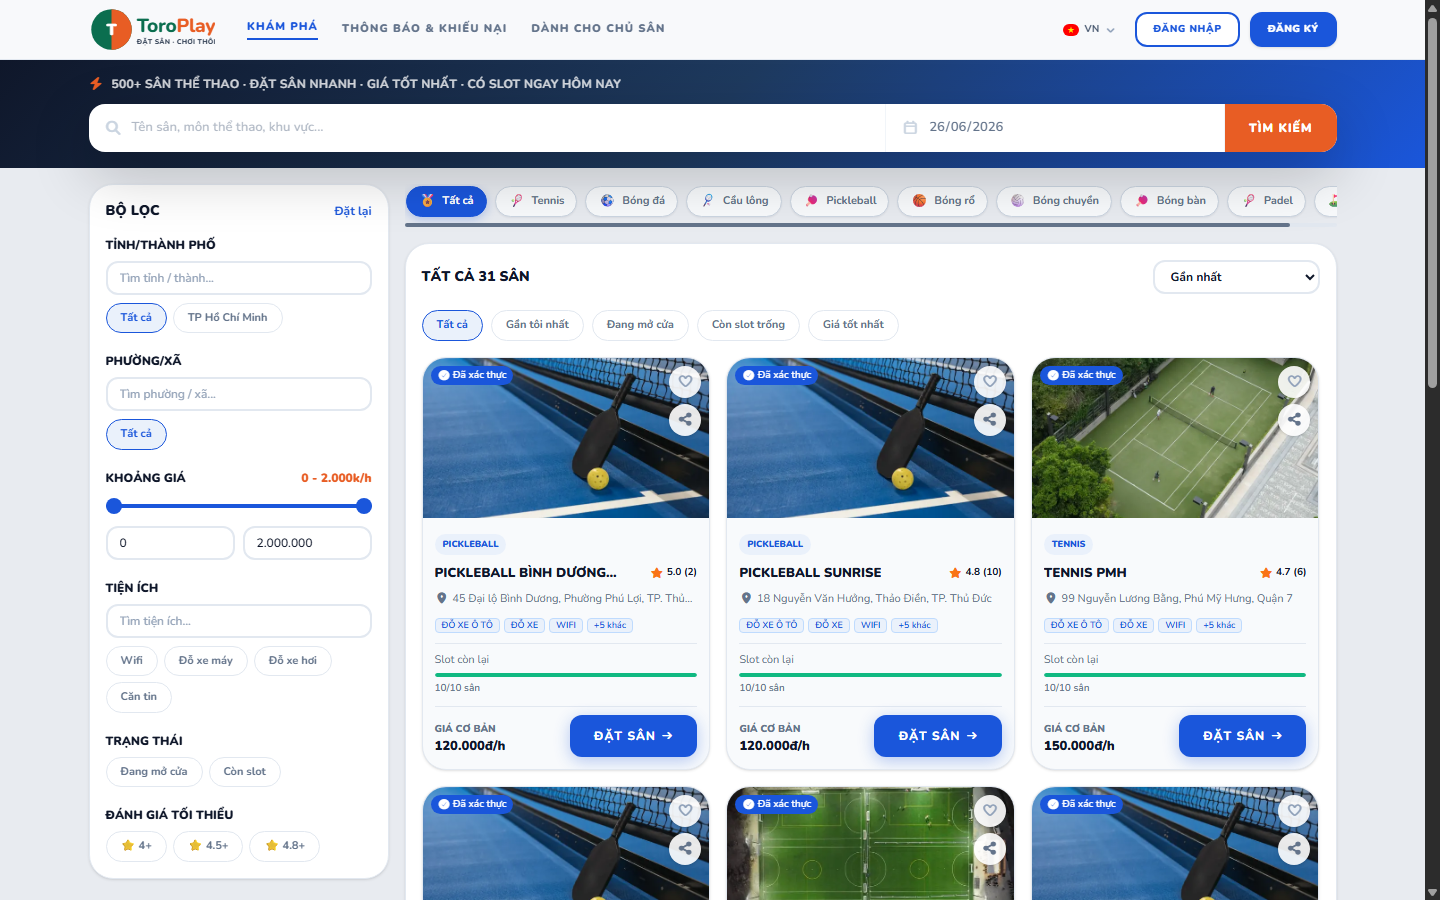Click 'Đặt lại' filter reset link

353,211
